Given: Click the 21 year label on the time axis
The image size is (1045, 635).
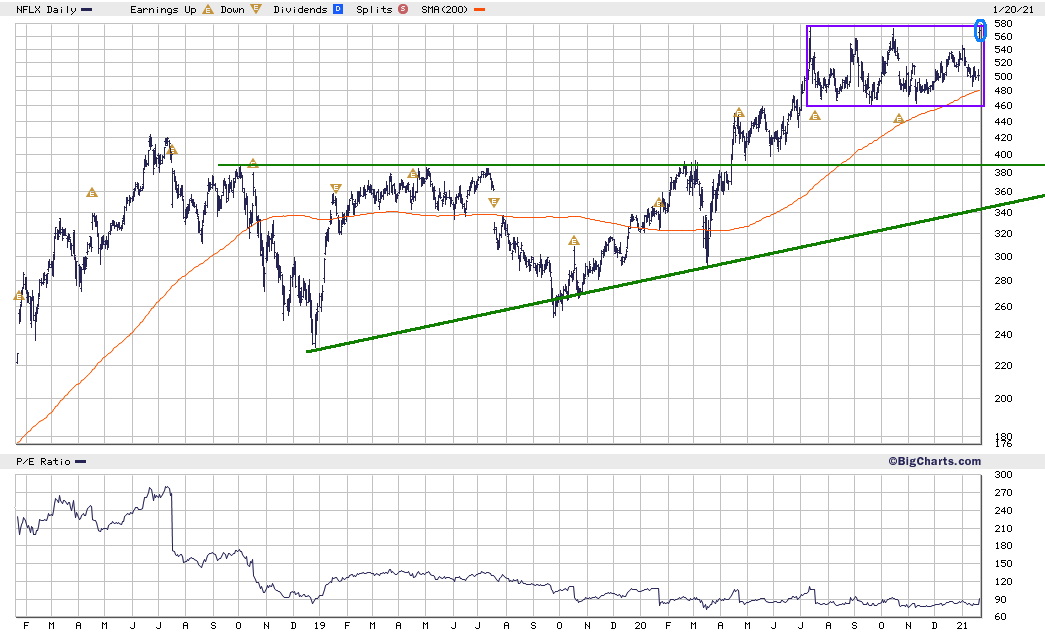Looking at the screenshot, I should 962,626.
